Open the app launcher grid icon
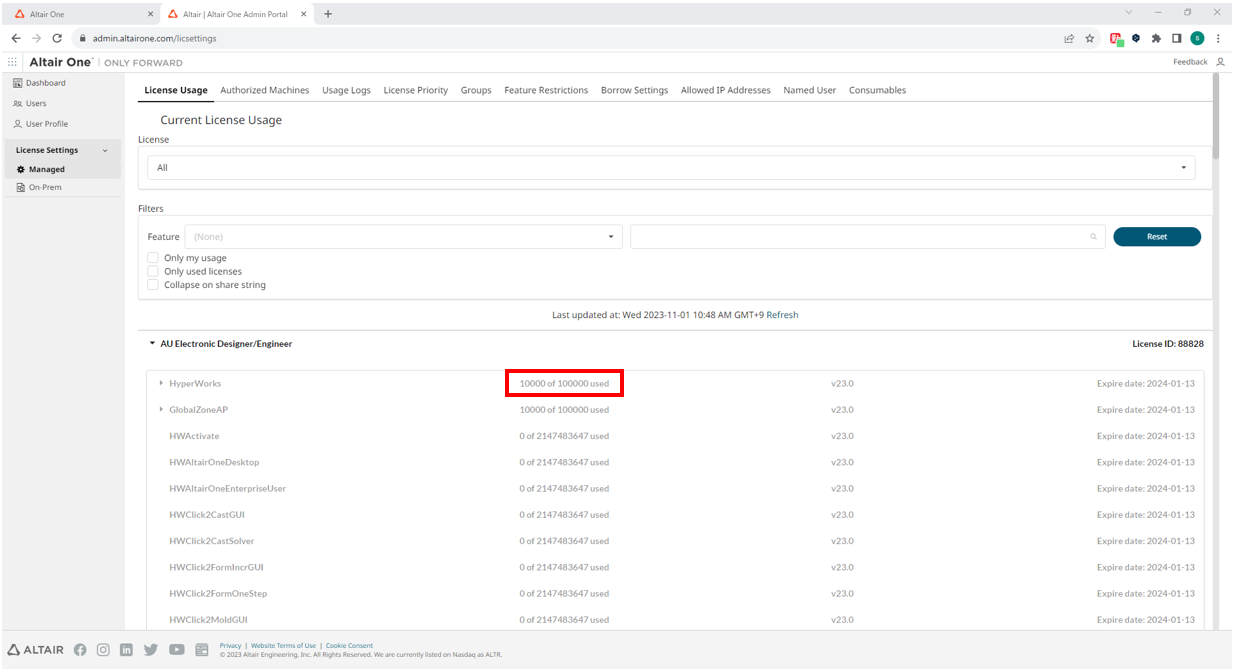 pyautogui.click(x=12, y=62)
